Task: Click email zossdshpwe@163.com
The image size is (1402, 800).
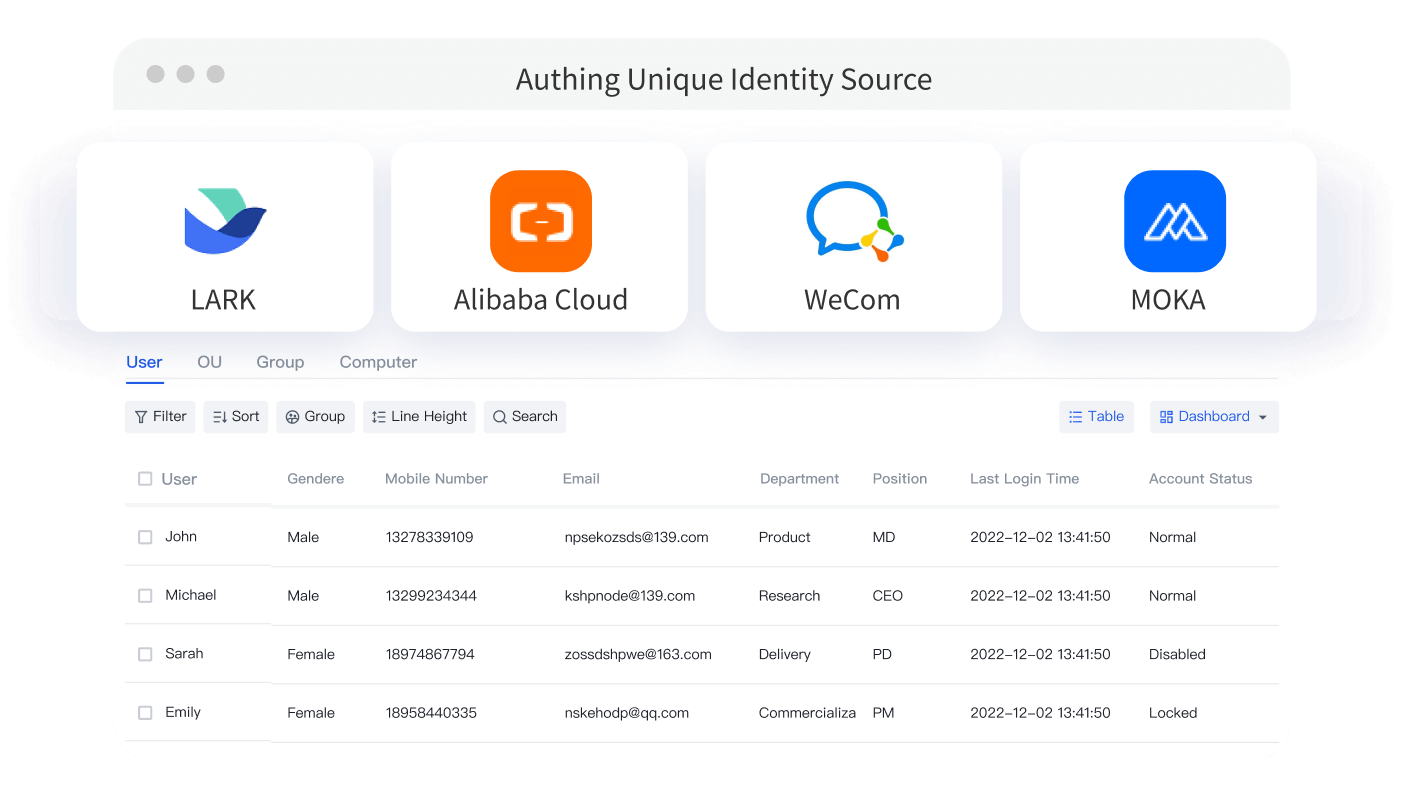Action: point(638,654)
